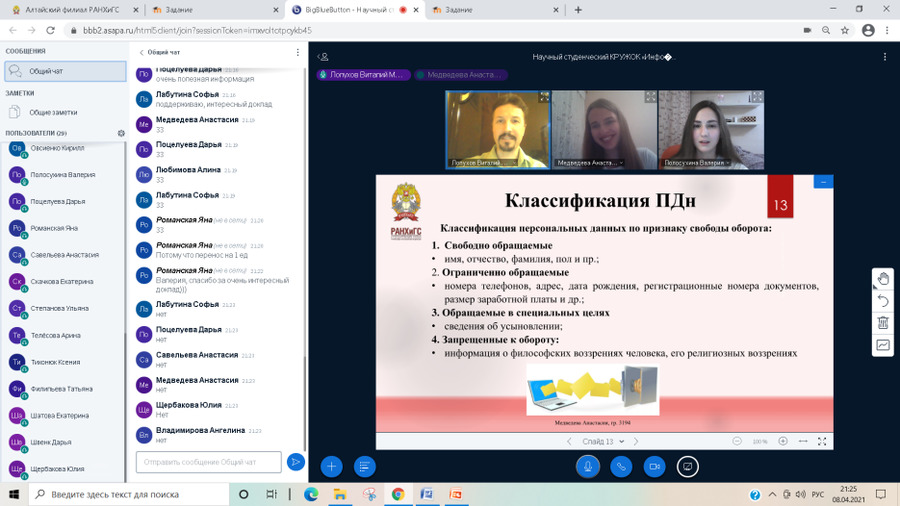Viewport: 900px width, 506px height.
Task: Open Полосухина Валерия webcam name dropdown
Action: tap(696, 163)
